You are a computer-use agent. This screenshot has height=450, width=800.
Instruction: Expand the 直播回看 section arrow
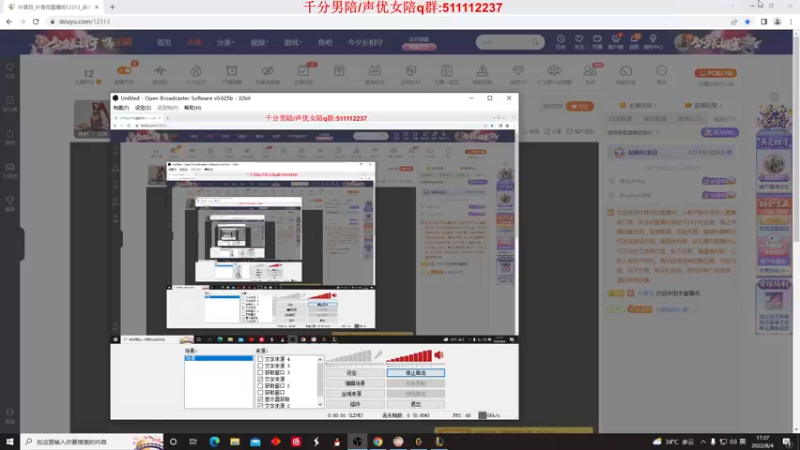pos(720,106)
